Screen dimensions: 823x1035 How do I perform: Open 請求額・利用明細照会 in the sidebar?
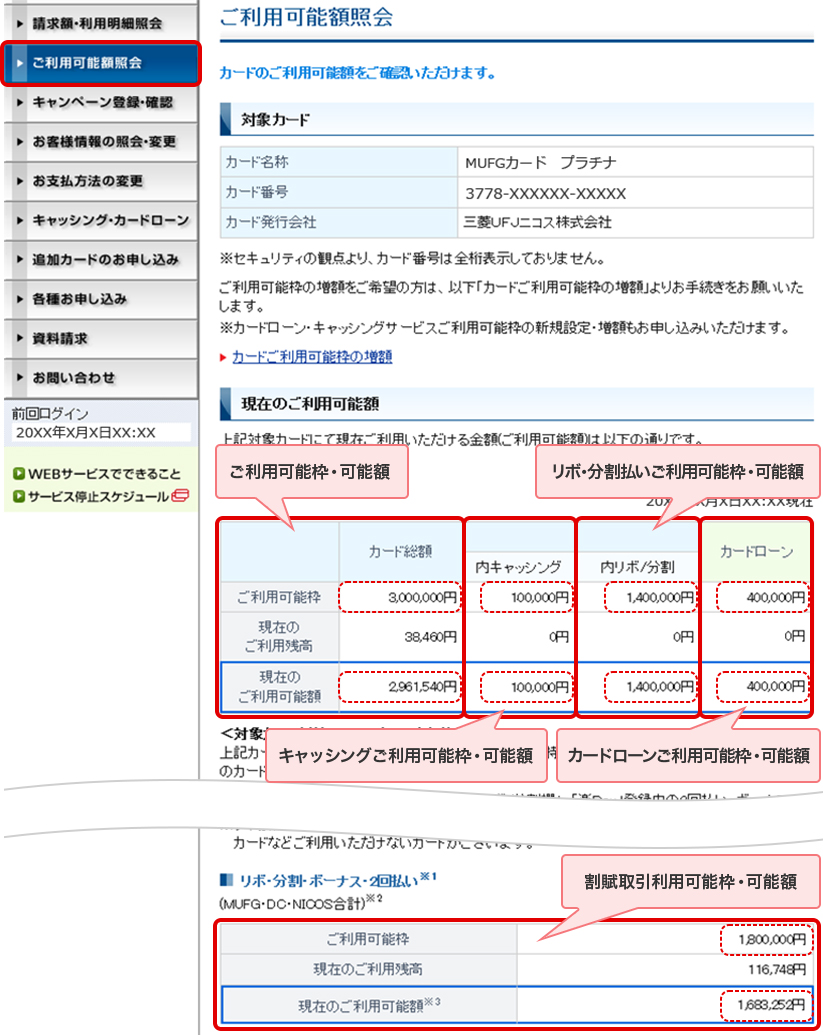click(x=97, y=22)
